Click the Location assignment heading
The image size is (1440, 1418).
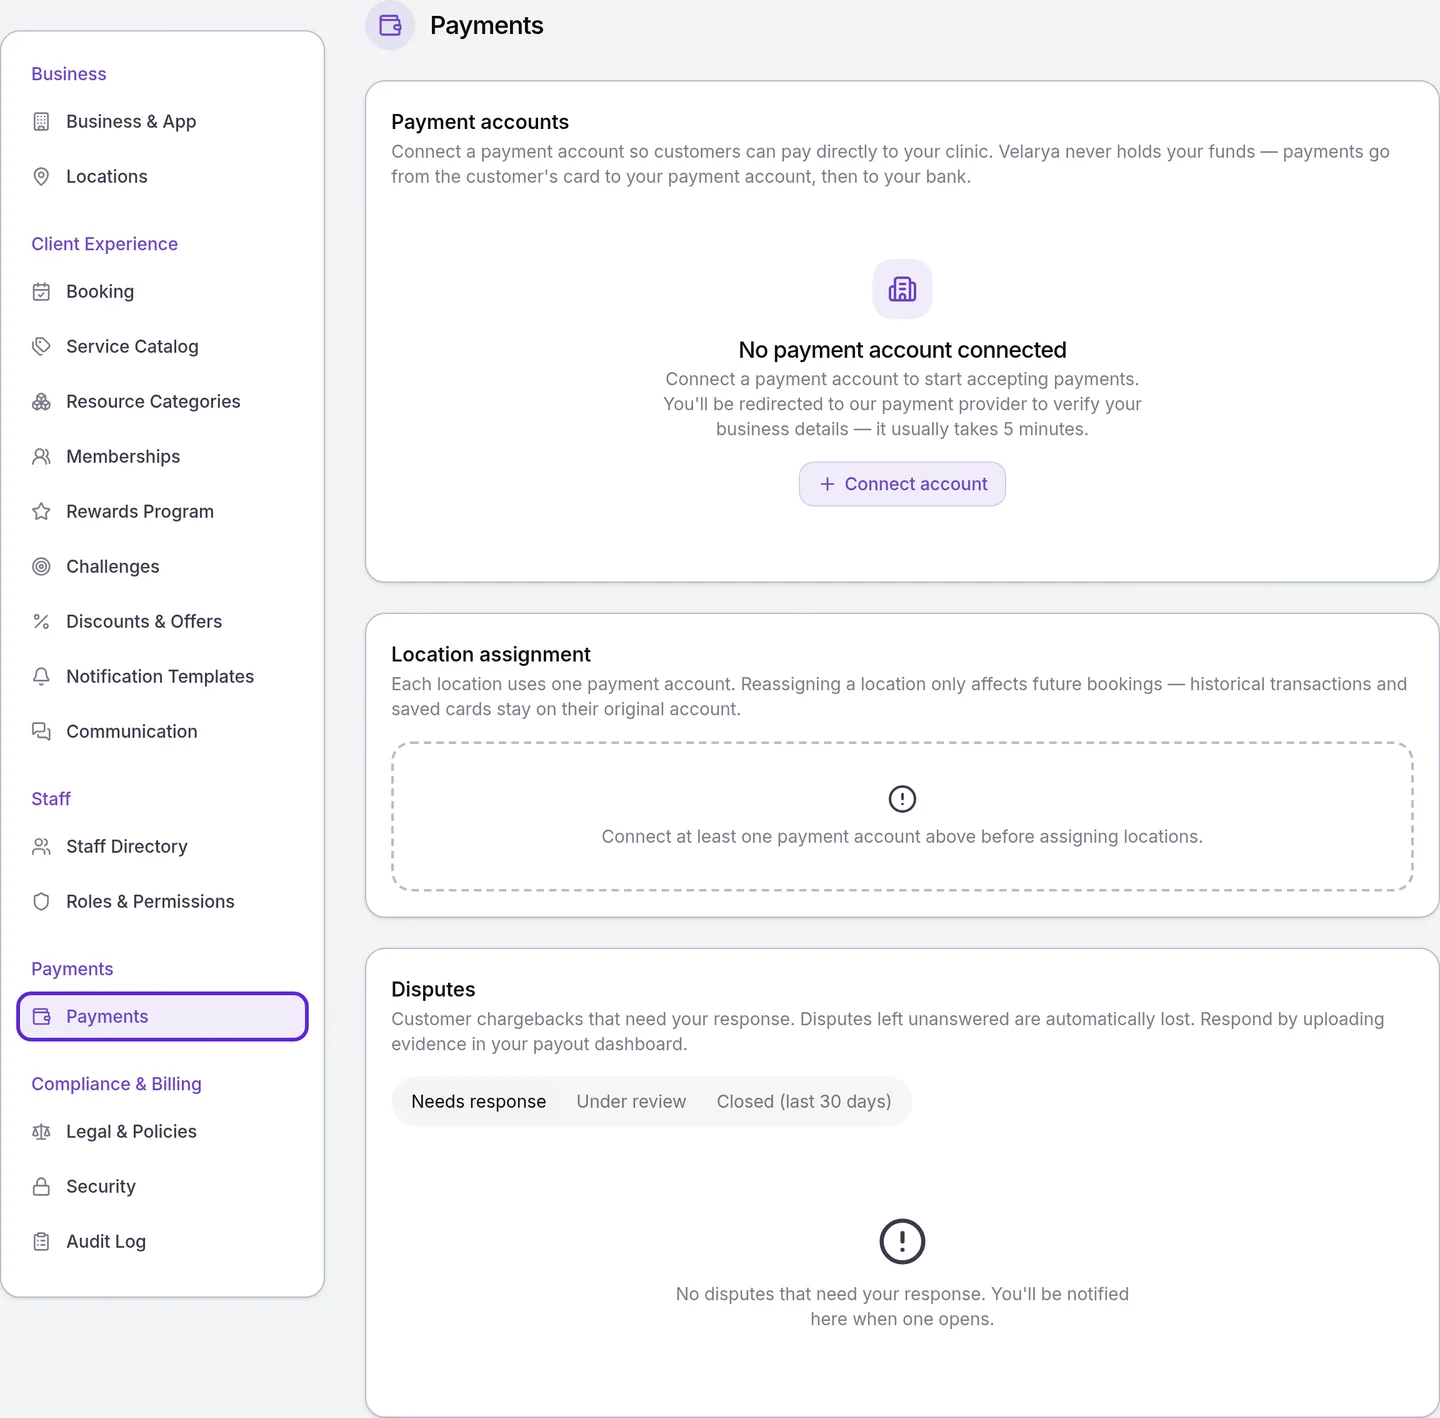(491, 655)
